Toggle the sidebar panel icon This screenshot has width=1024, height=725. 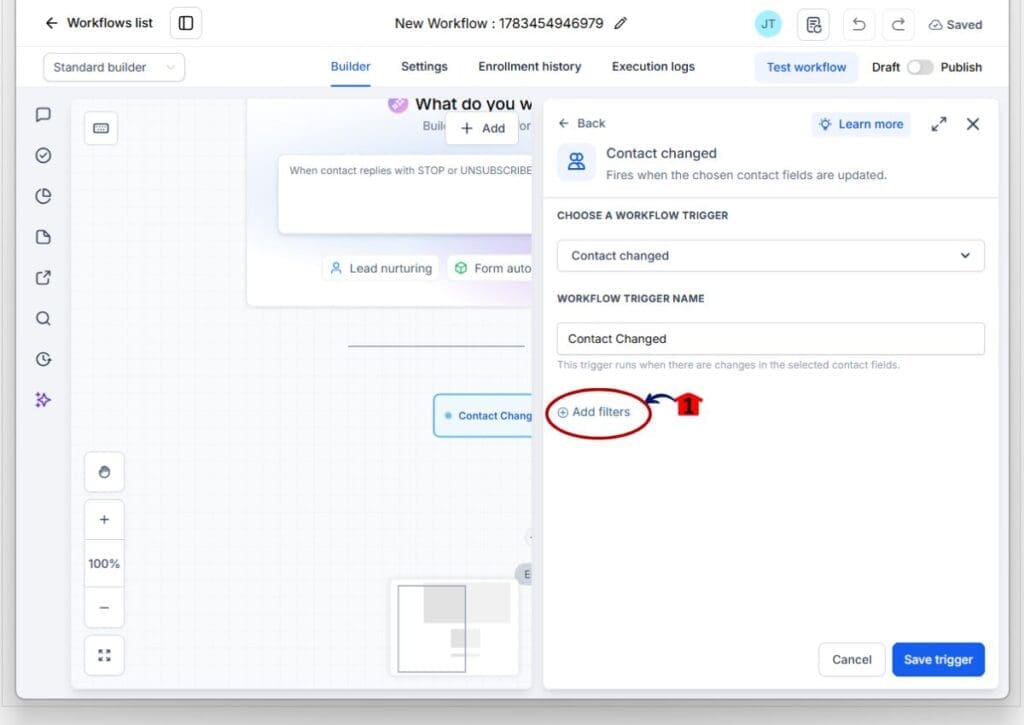point(186,24)
